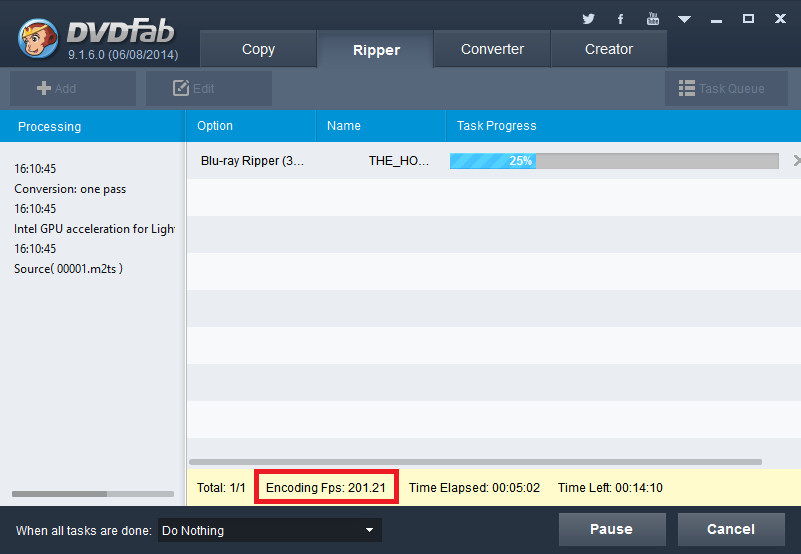Click the Option column header
The image size is (801, 554).
tap(250, 126)
